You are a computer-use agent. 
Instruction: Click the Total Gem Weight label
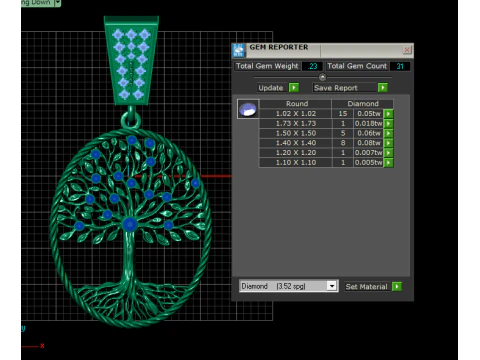point(267,66)
